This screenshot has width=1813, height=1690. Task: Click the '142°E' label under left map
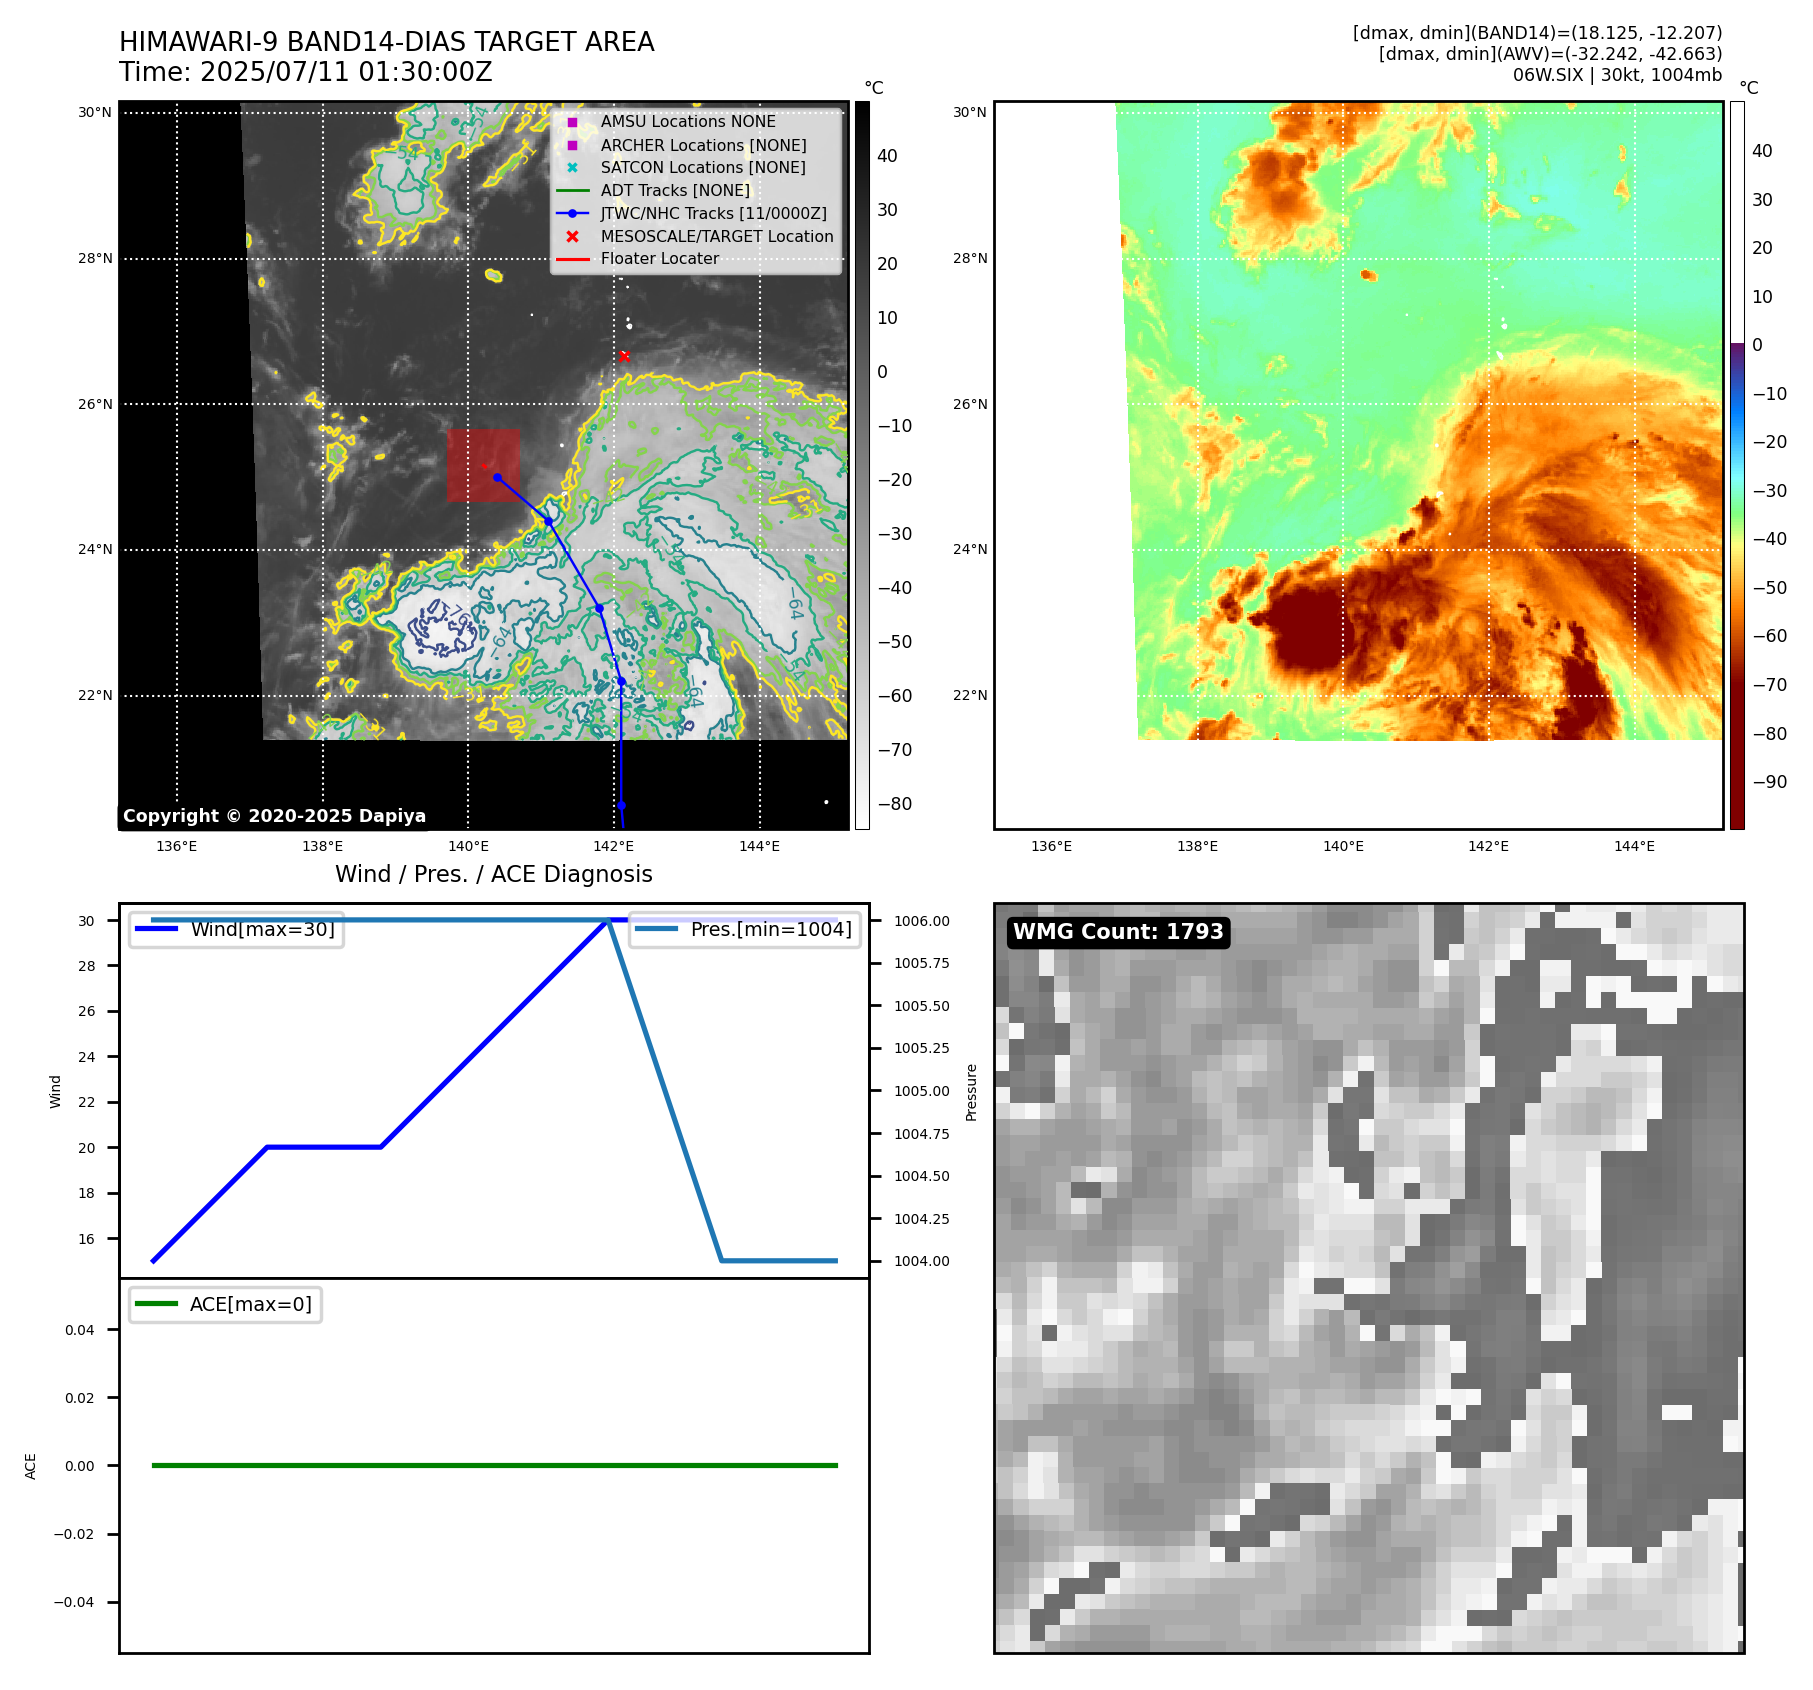613,846
